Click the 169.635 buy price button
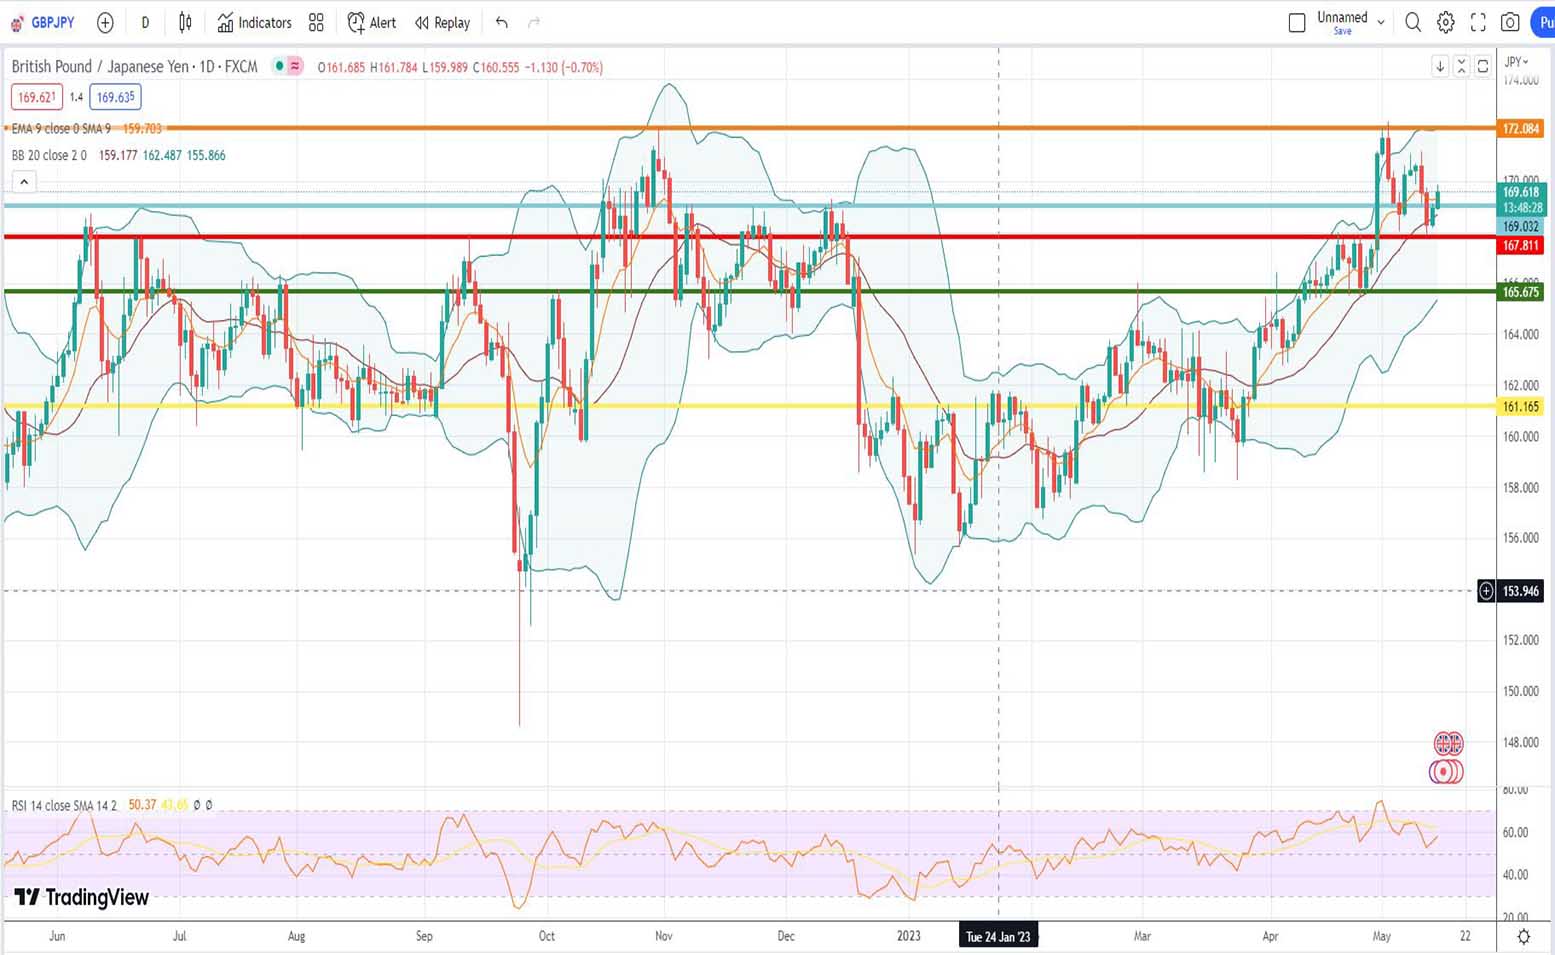 coord(115,97)
